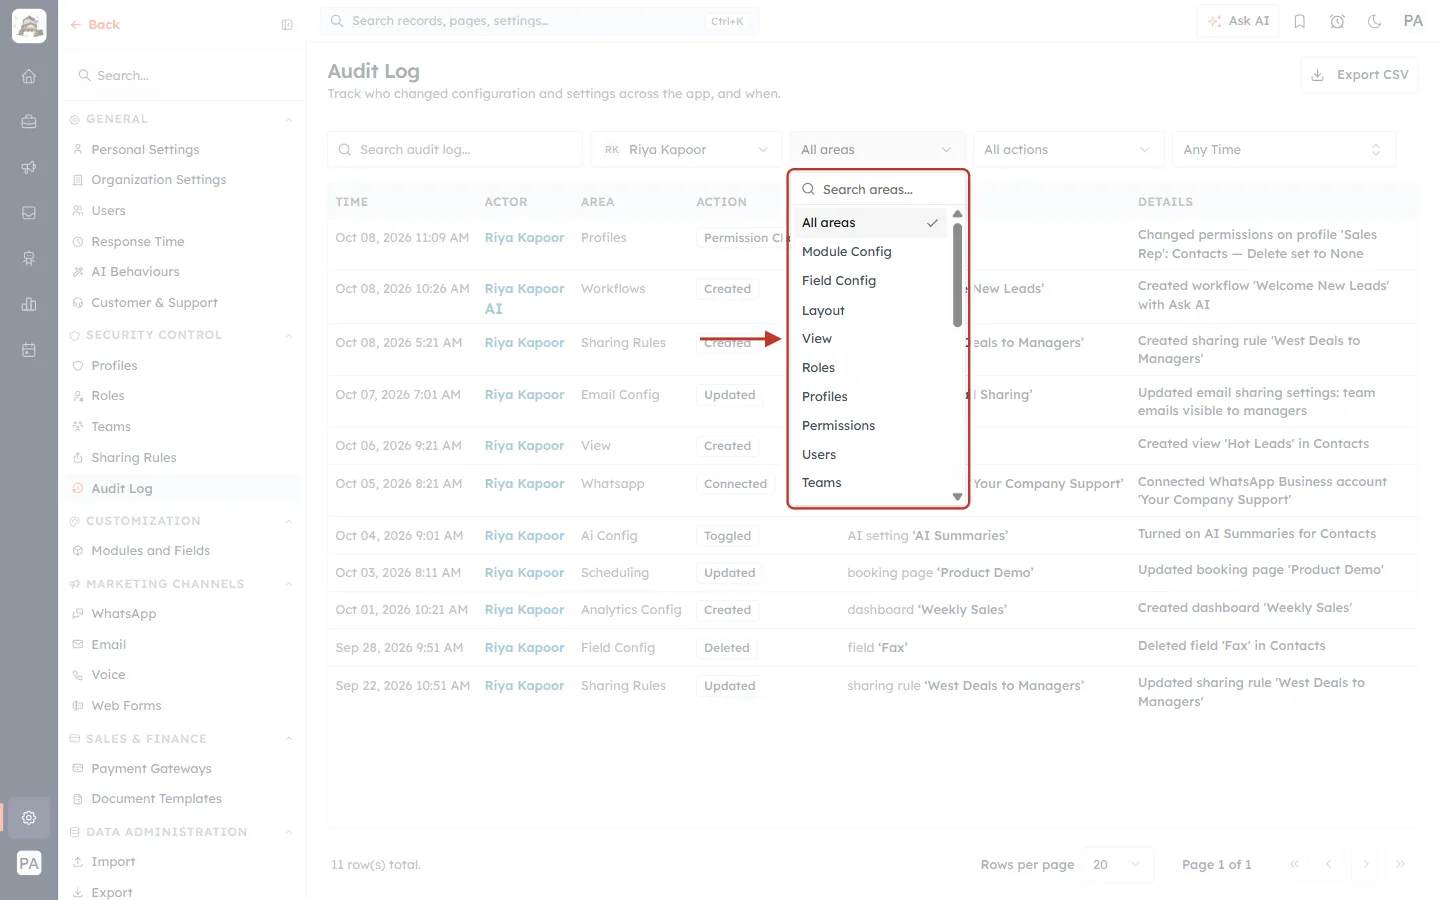Click the Time column header
The height and width of the screenshot is (900, 1440).
coord(352,202)
